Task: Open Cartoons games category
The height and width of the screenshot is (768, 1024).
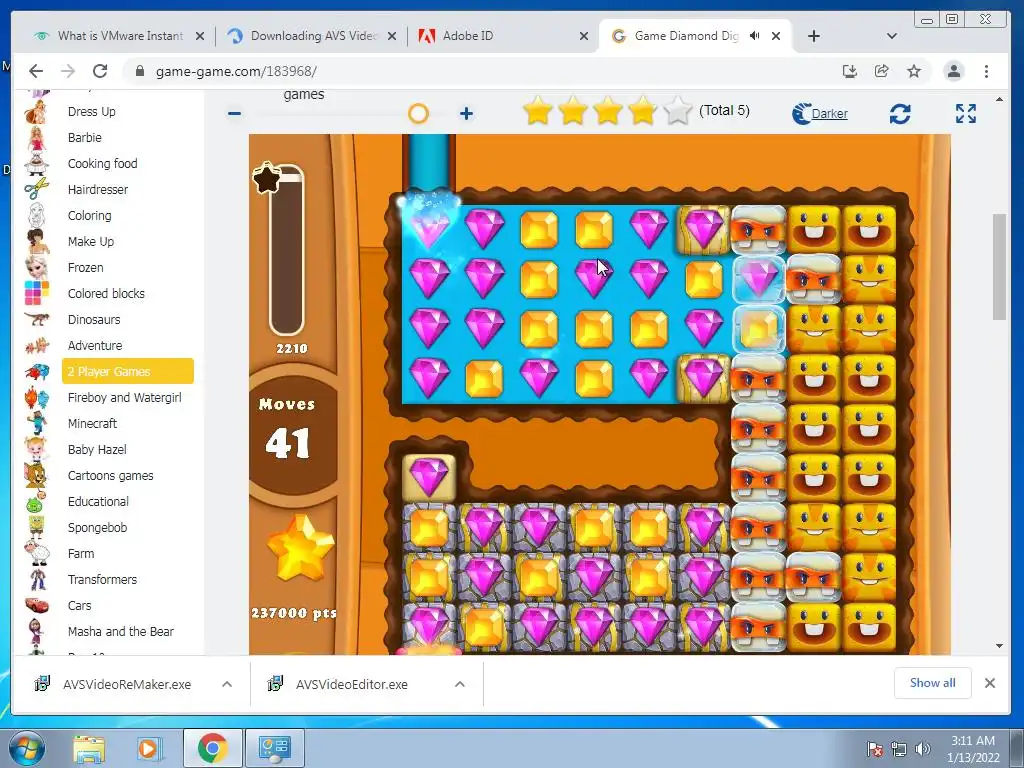Action: point(110,476)
